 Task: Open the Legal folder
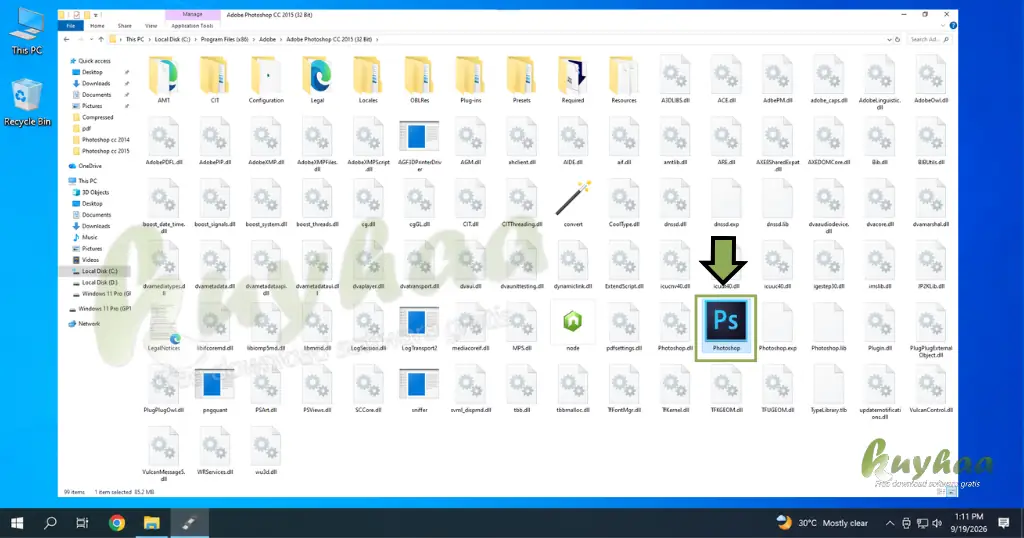point(317,79)
